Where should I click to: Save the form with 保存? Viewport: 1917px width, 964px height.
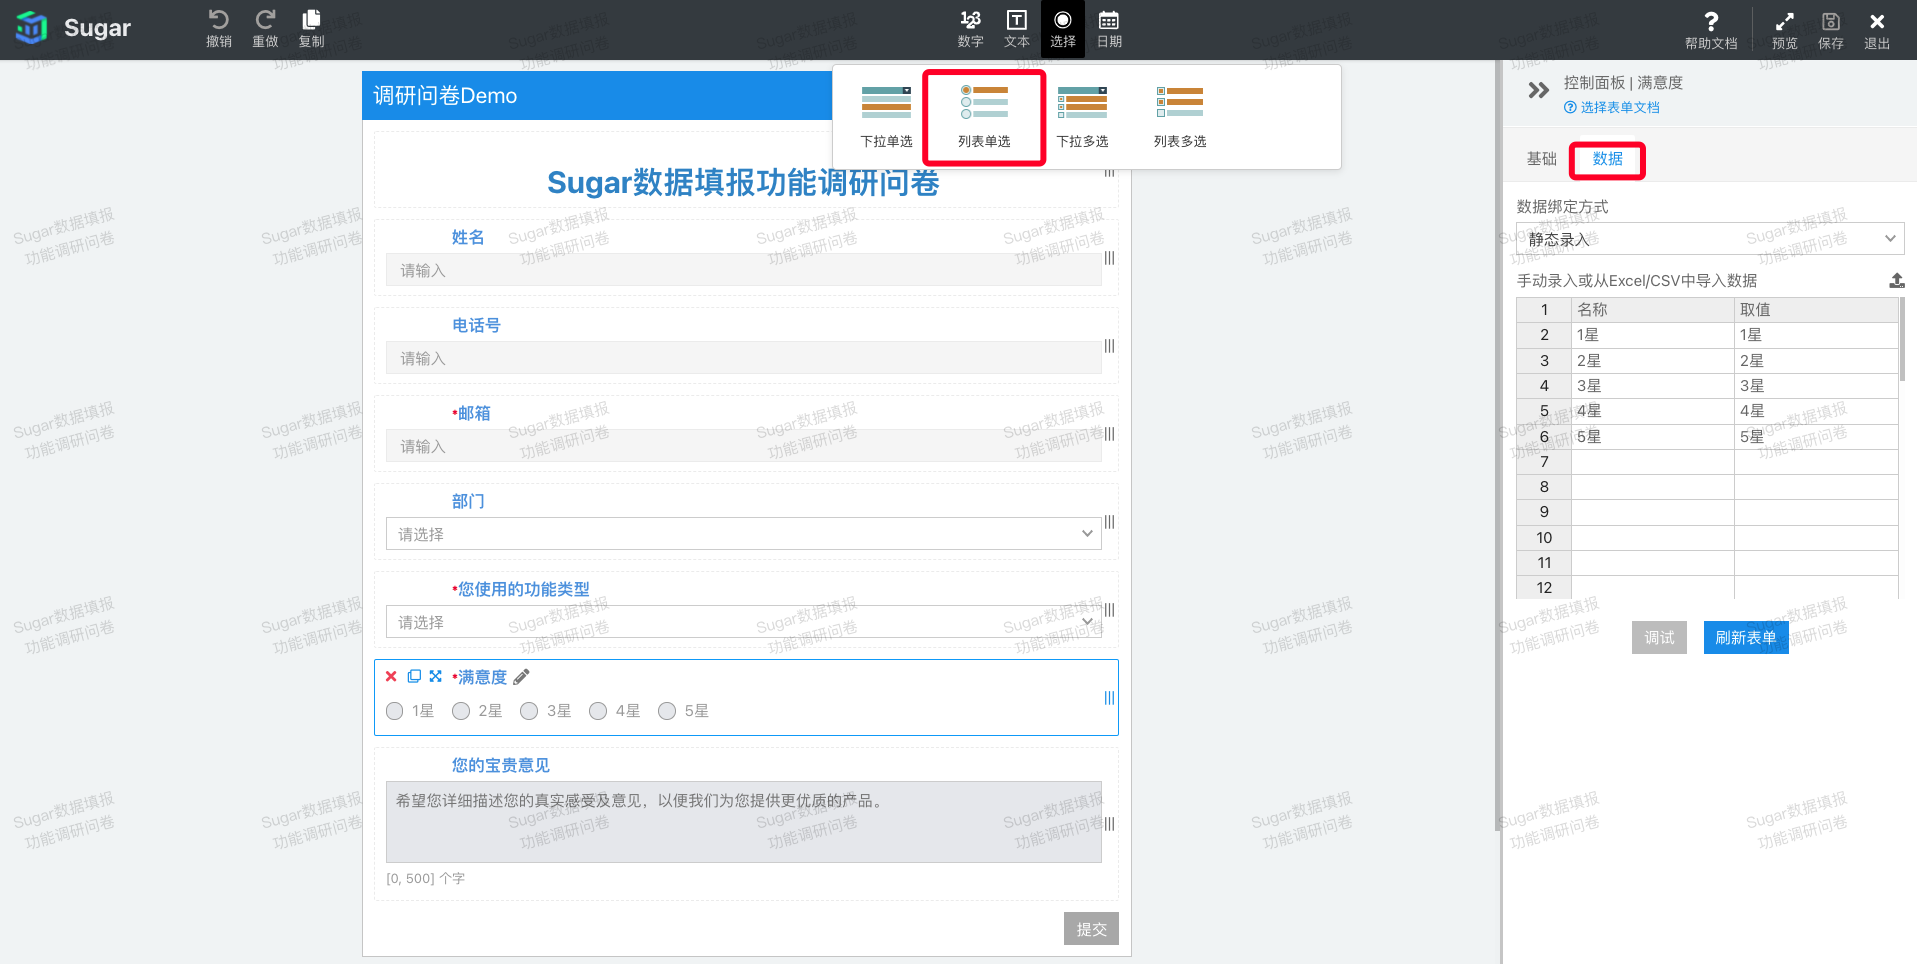pos(1831,30)
